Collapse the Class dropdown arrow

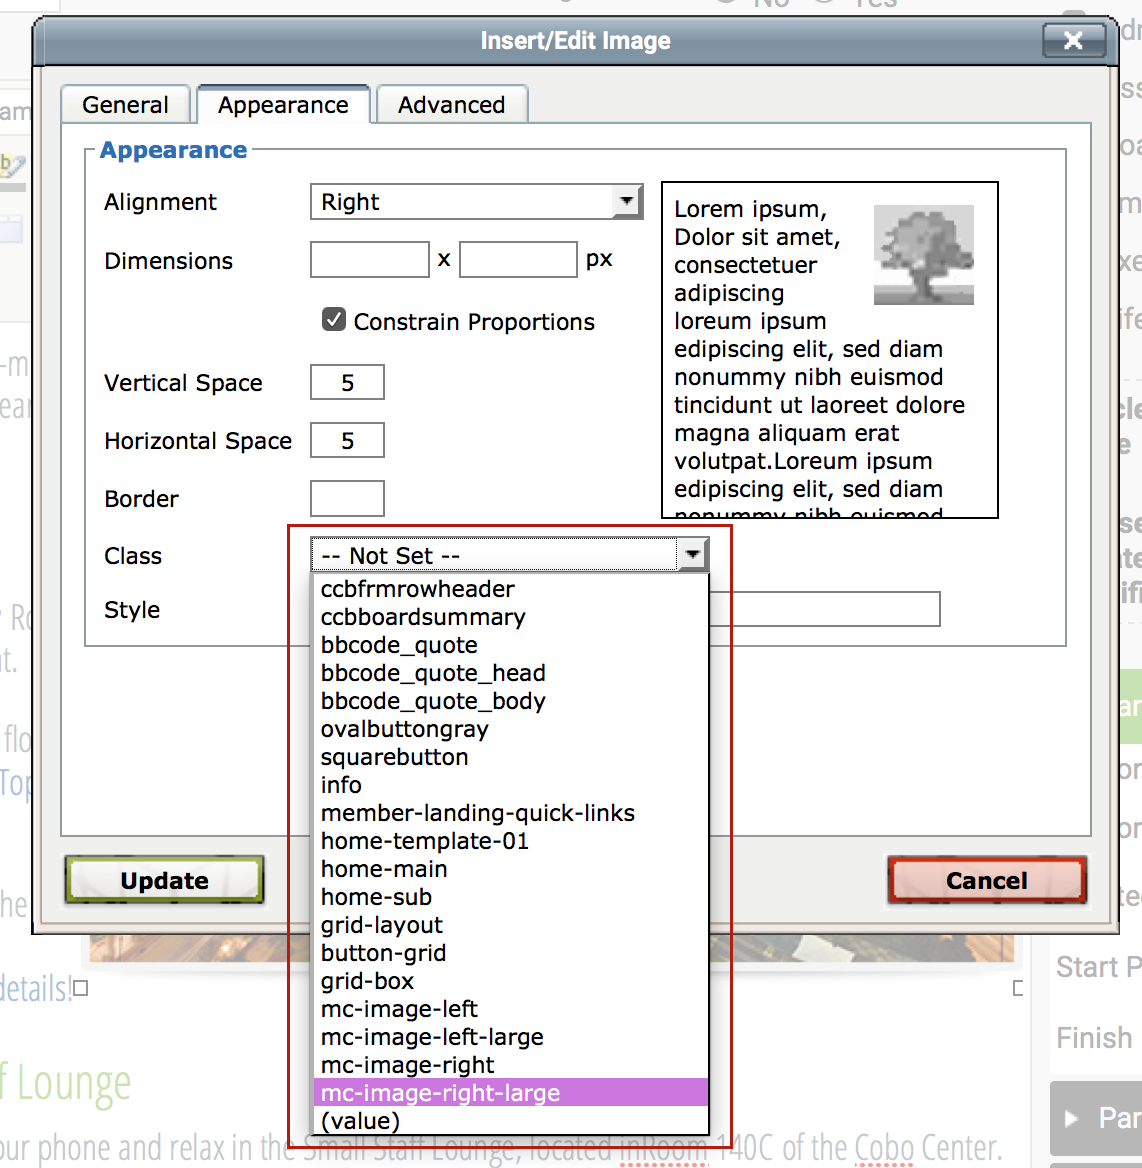click(x=692, y=554)
